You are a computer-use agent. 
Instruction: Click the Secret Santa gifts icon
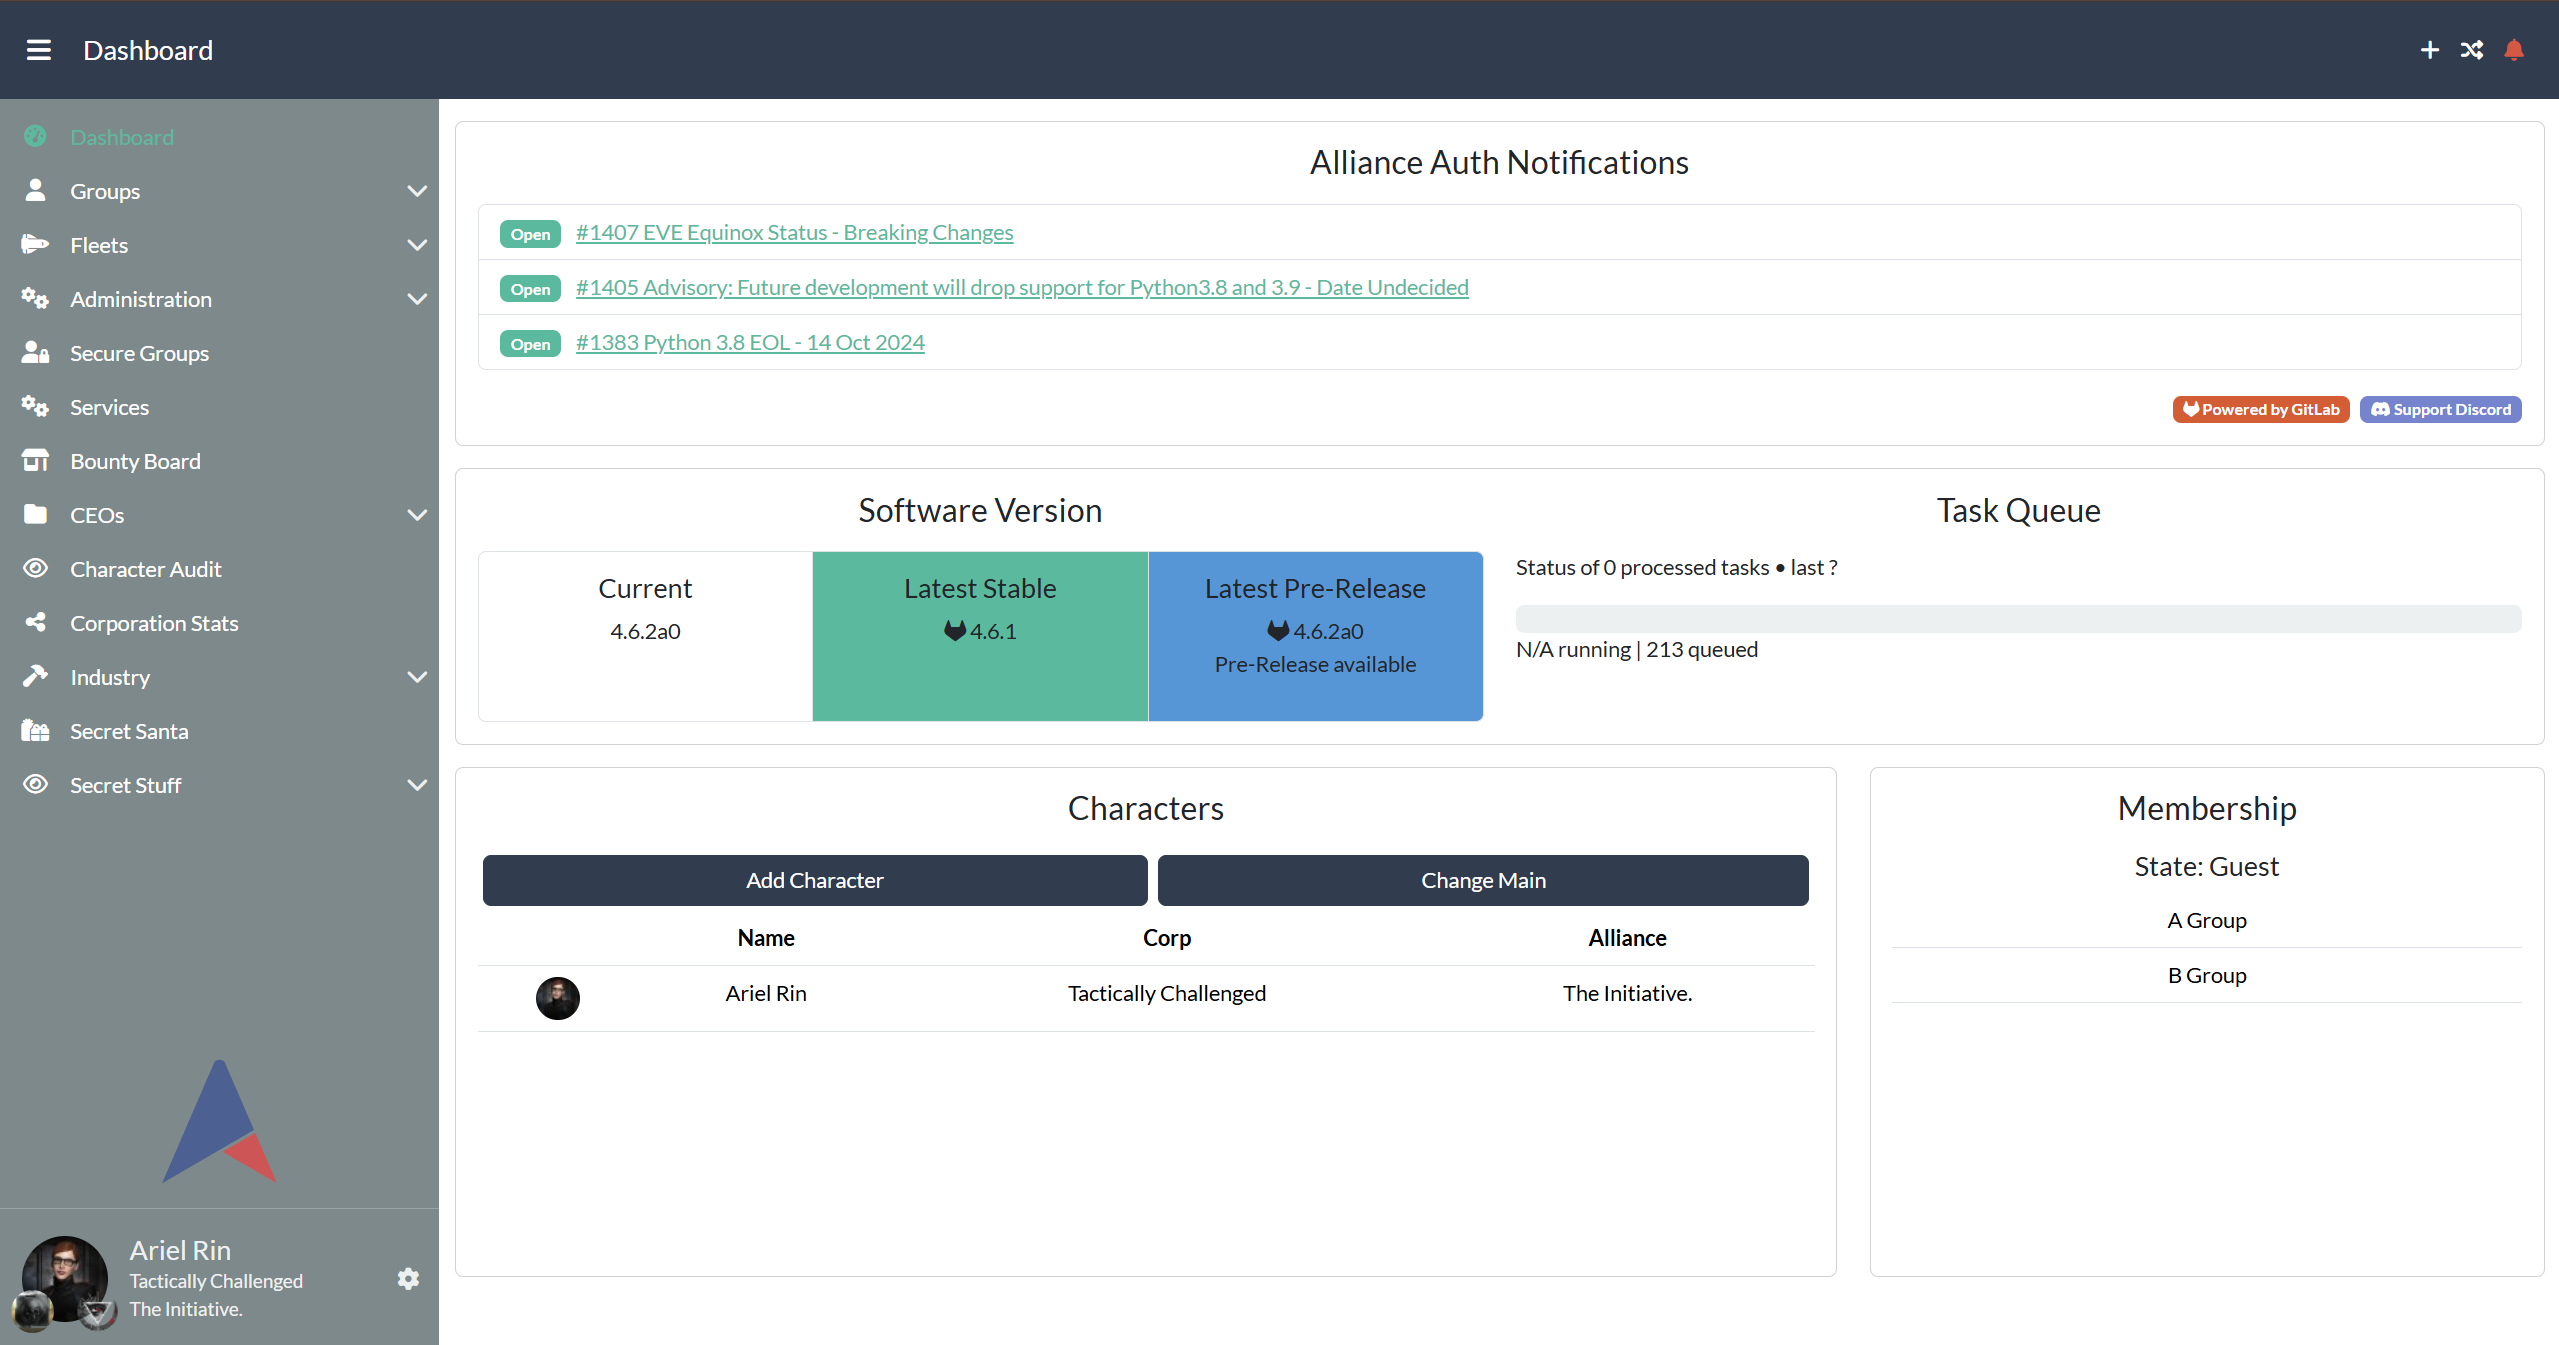pos(36,731)
